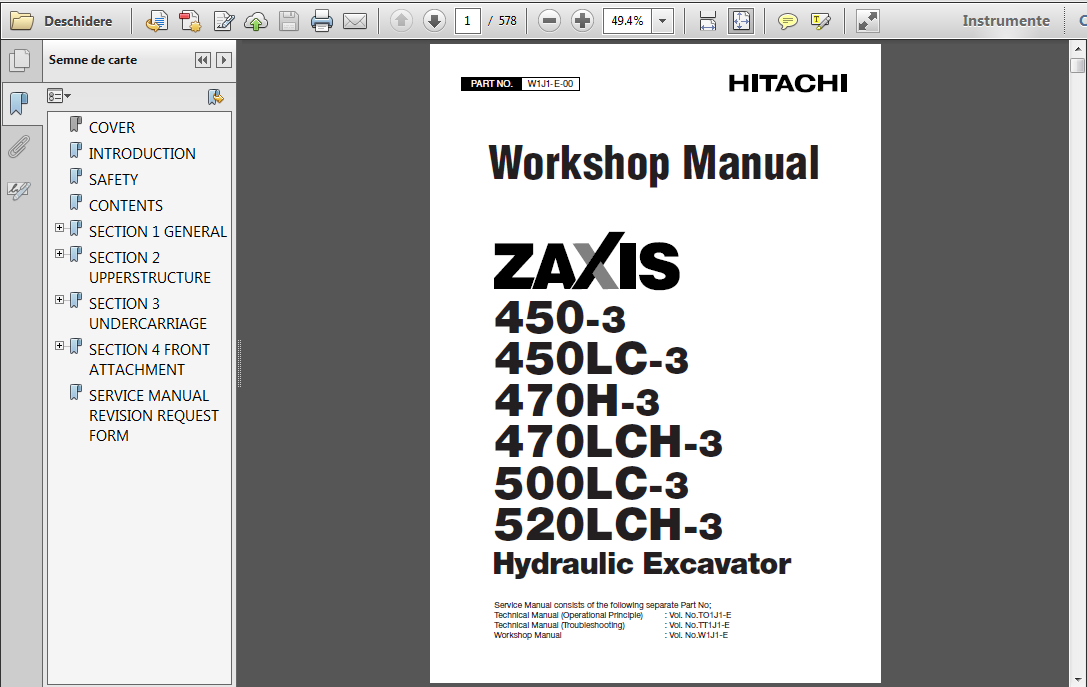Click the vertical scrollbar thumb
This screenshot has height=687, width=1087.
[1077, 65]
